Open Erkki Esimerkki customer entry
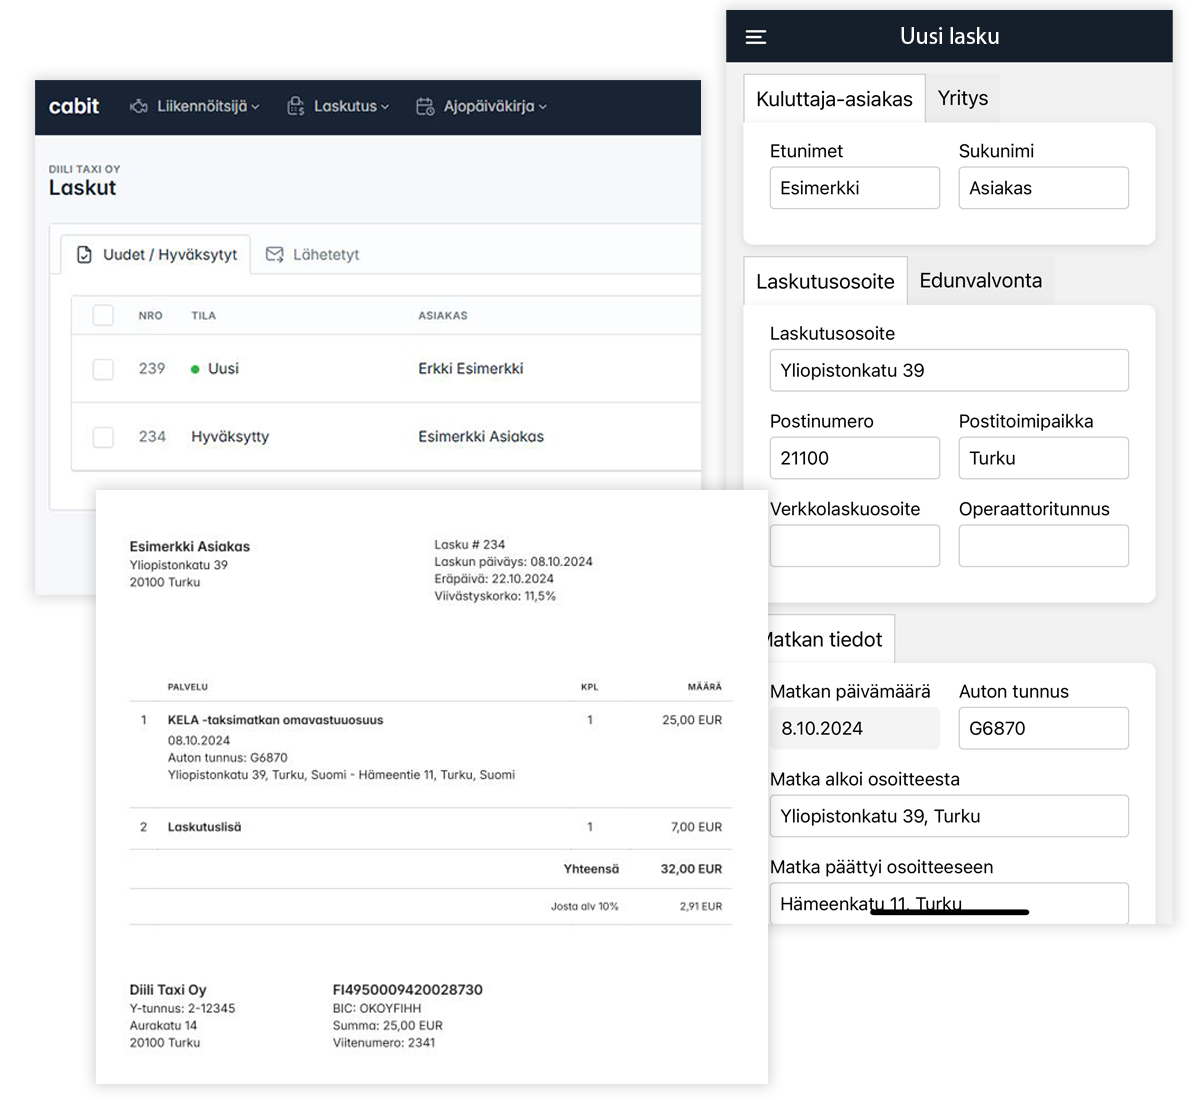 click(x=470, y=369)
